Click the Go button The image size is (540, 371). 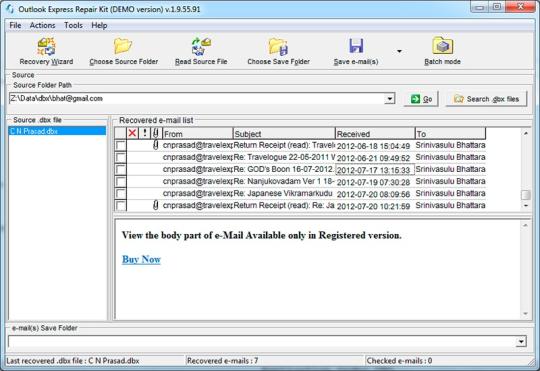[421, 99]
